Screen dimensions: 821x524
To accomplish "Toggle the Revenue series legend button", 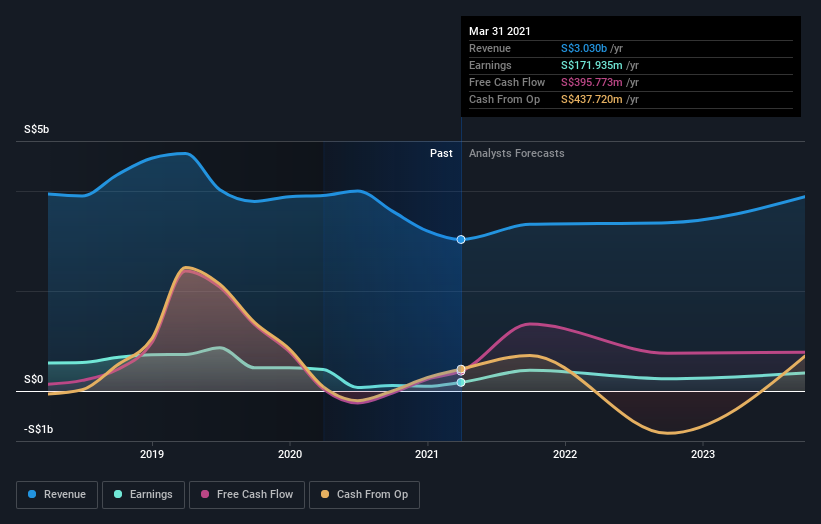I will [57, 495].
